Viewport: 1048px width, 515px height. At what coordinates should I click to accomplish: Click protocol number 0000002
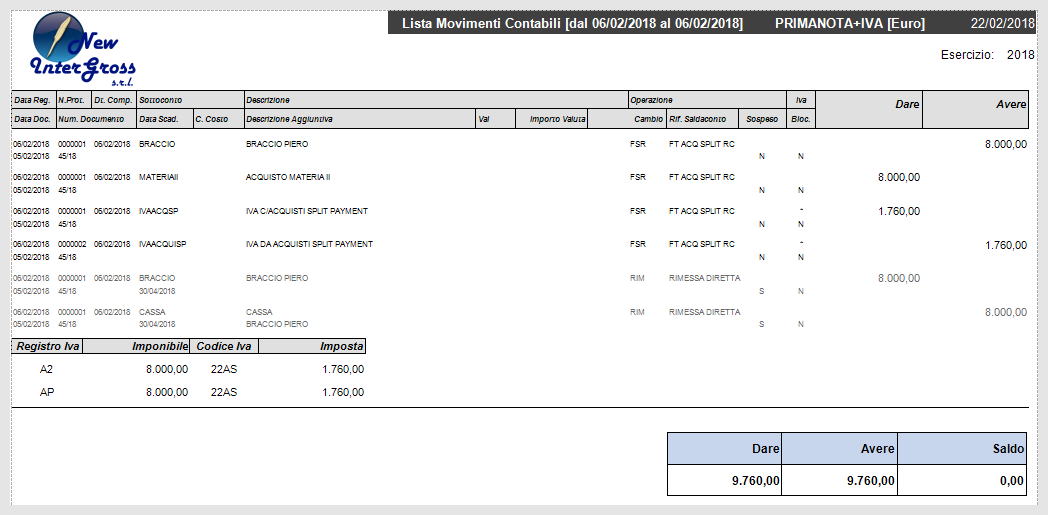click(x=72, y=244)
